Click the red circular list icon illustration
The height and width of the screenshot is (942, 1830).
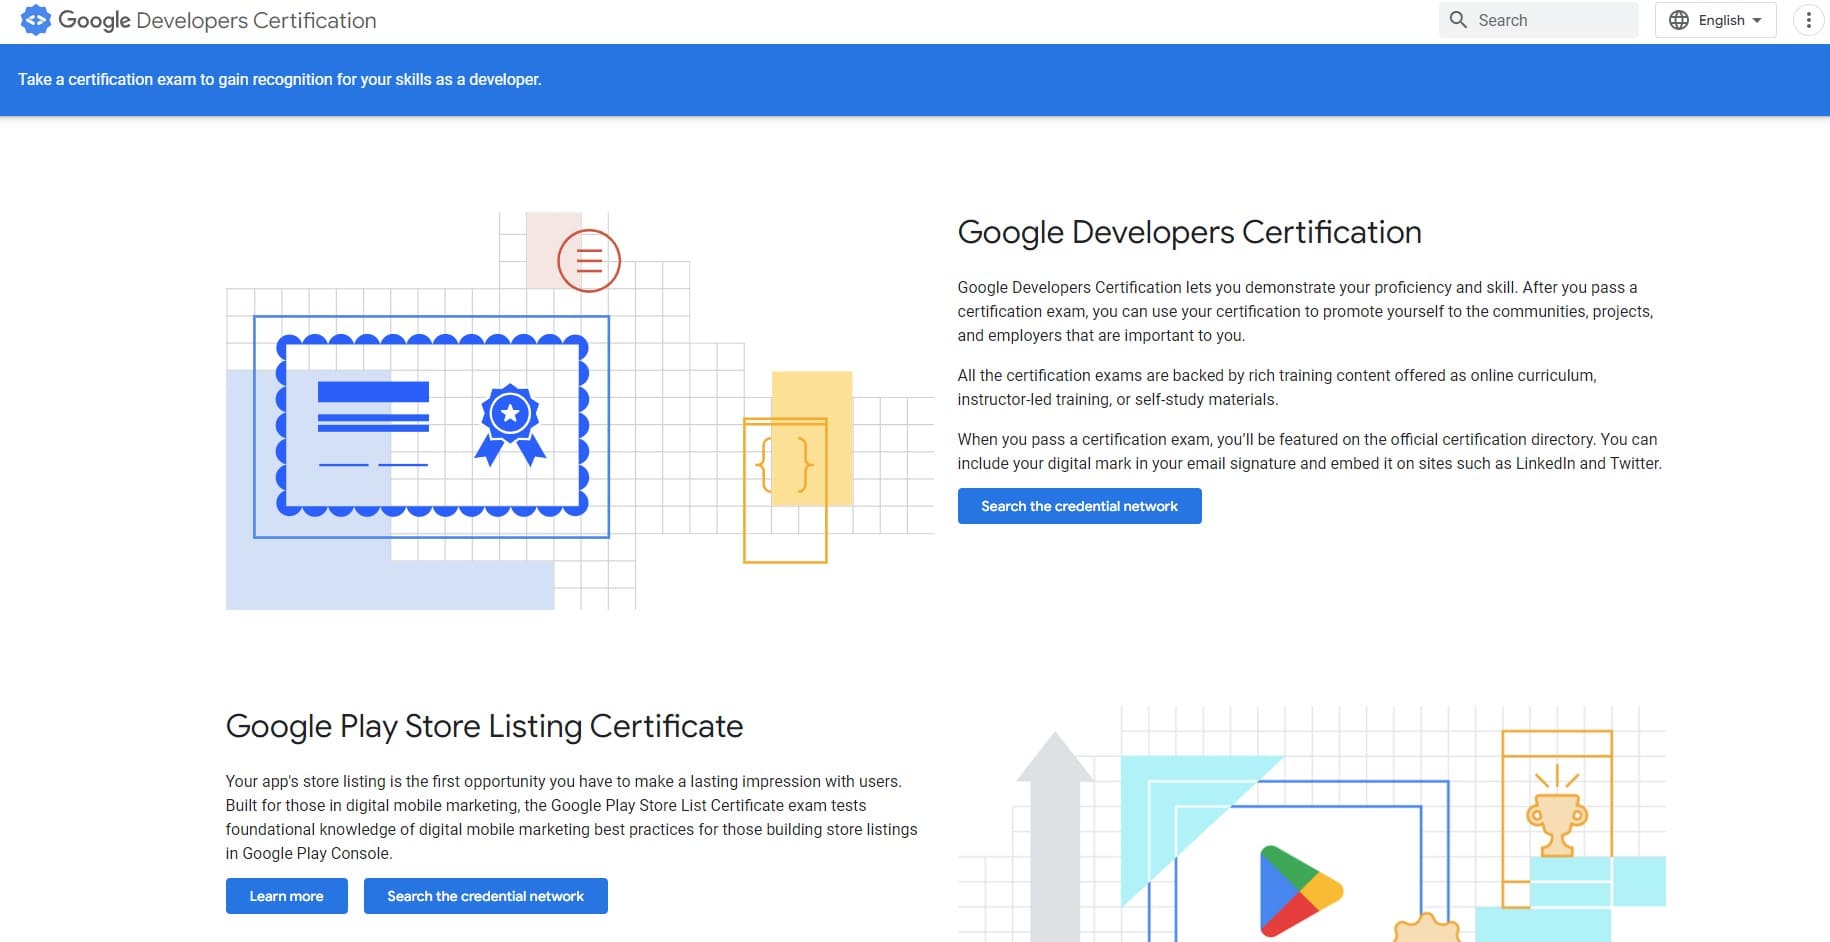coord(589,260)
